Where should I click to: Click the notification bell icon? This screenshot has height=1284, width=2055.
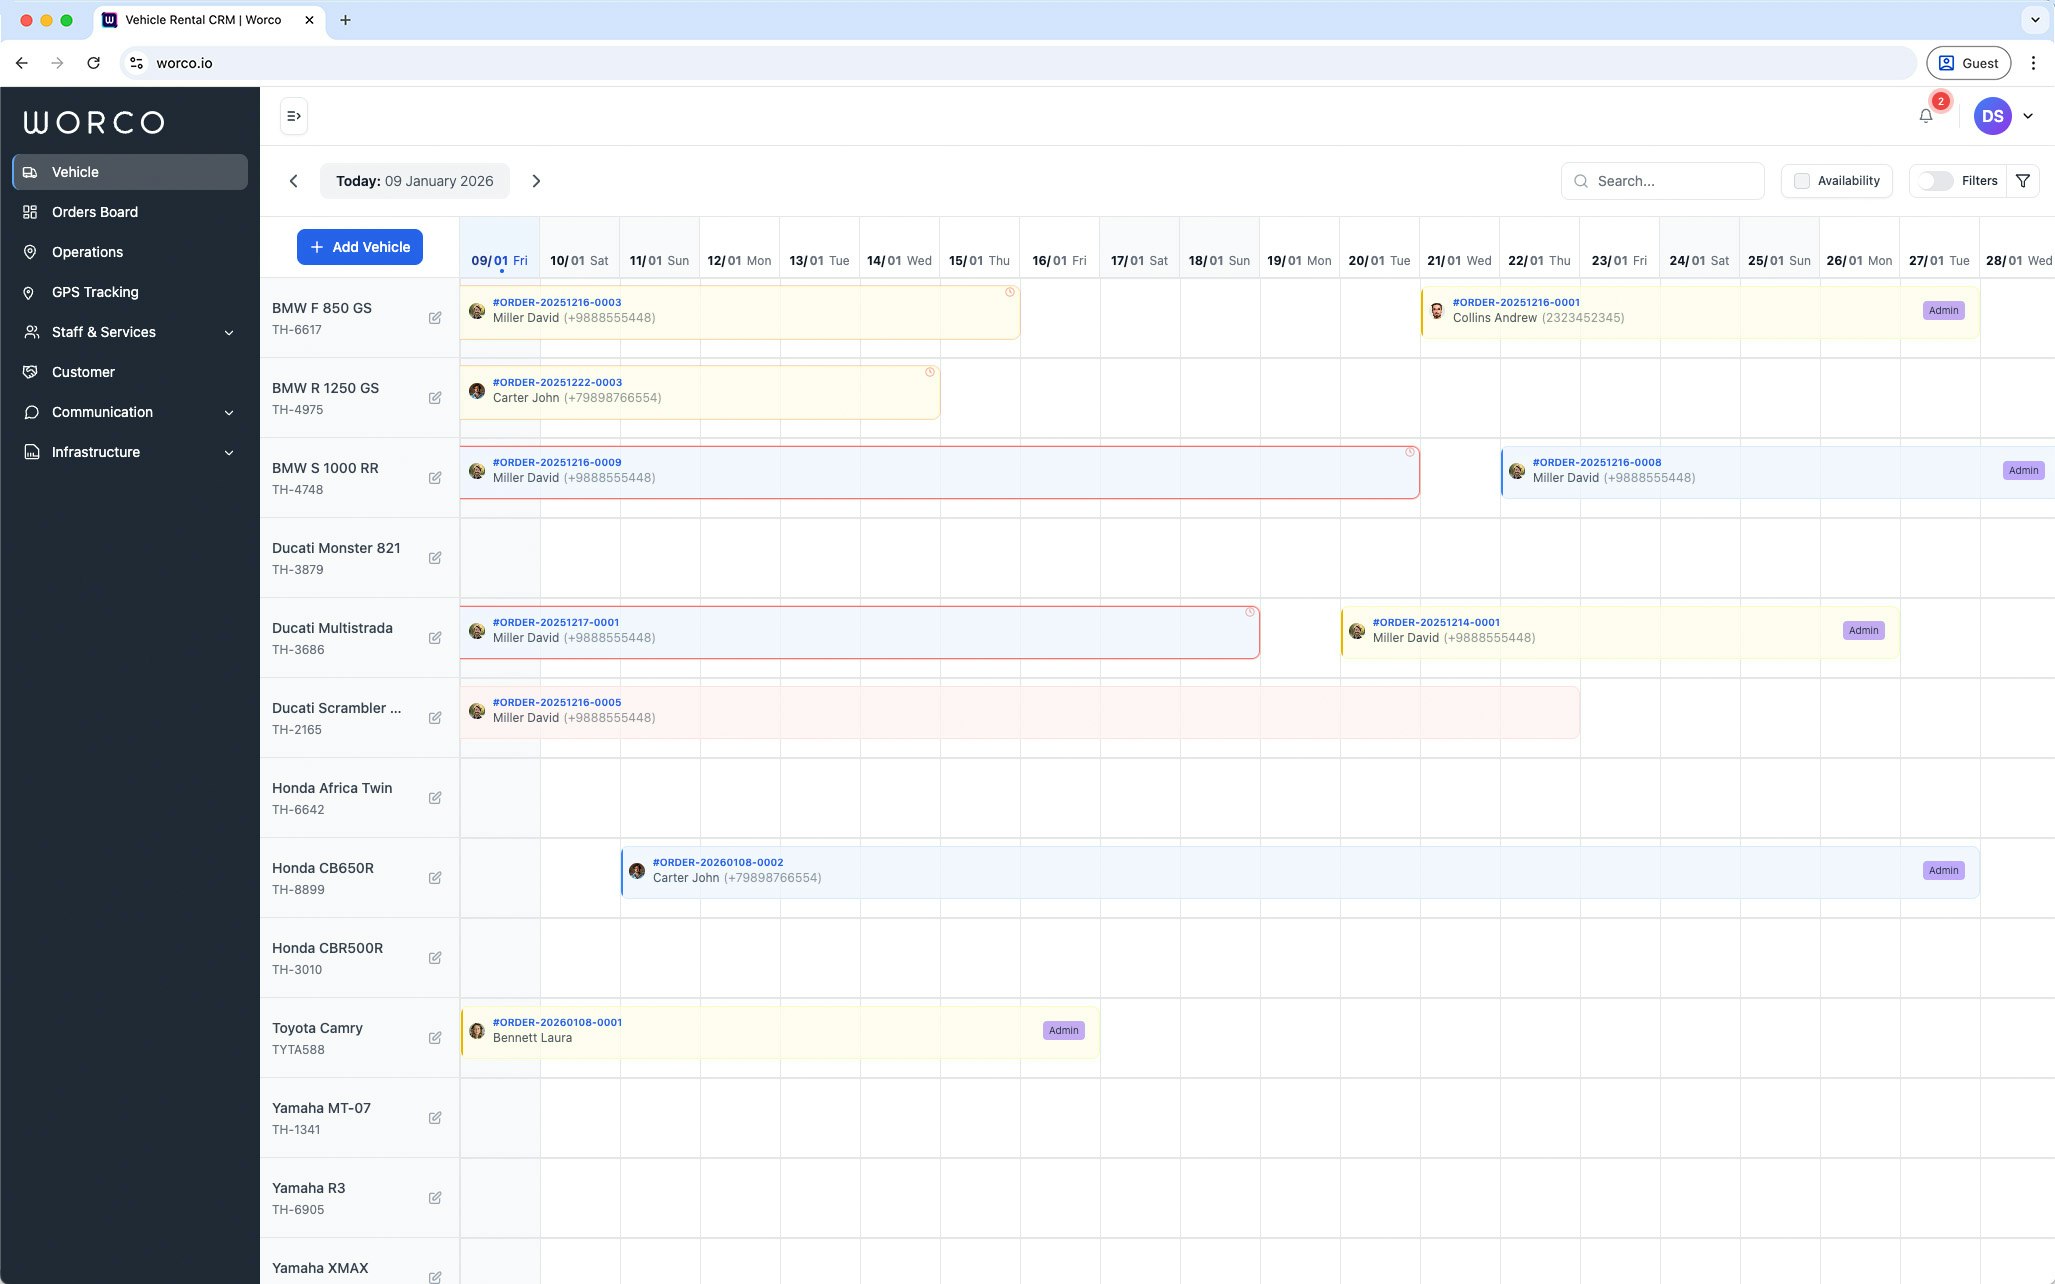click(x=1924, y=115)
